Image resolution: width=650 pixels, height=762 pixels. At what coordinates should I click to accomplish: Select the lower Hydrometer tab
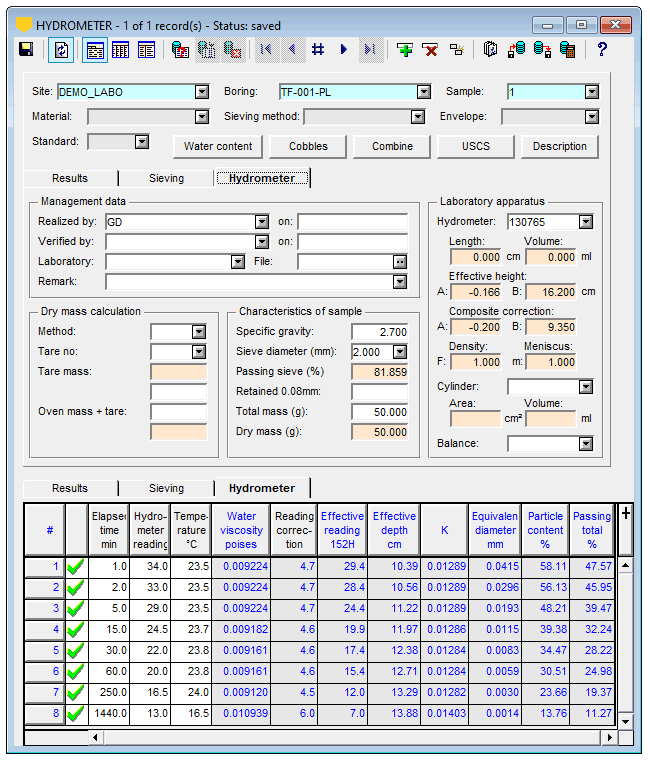tap(262, 488)
